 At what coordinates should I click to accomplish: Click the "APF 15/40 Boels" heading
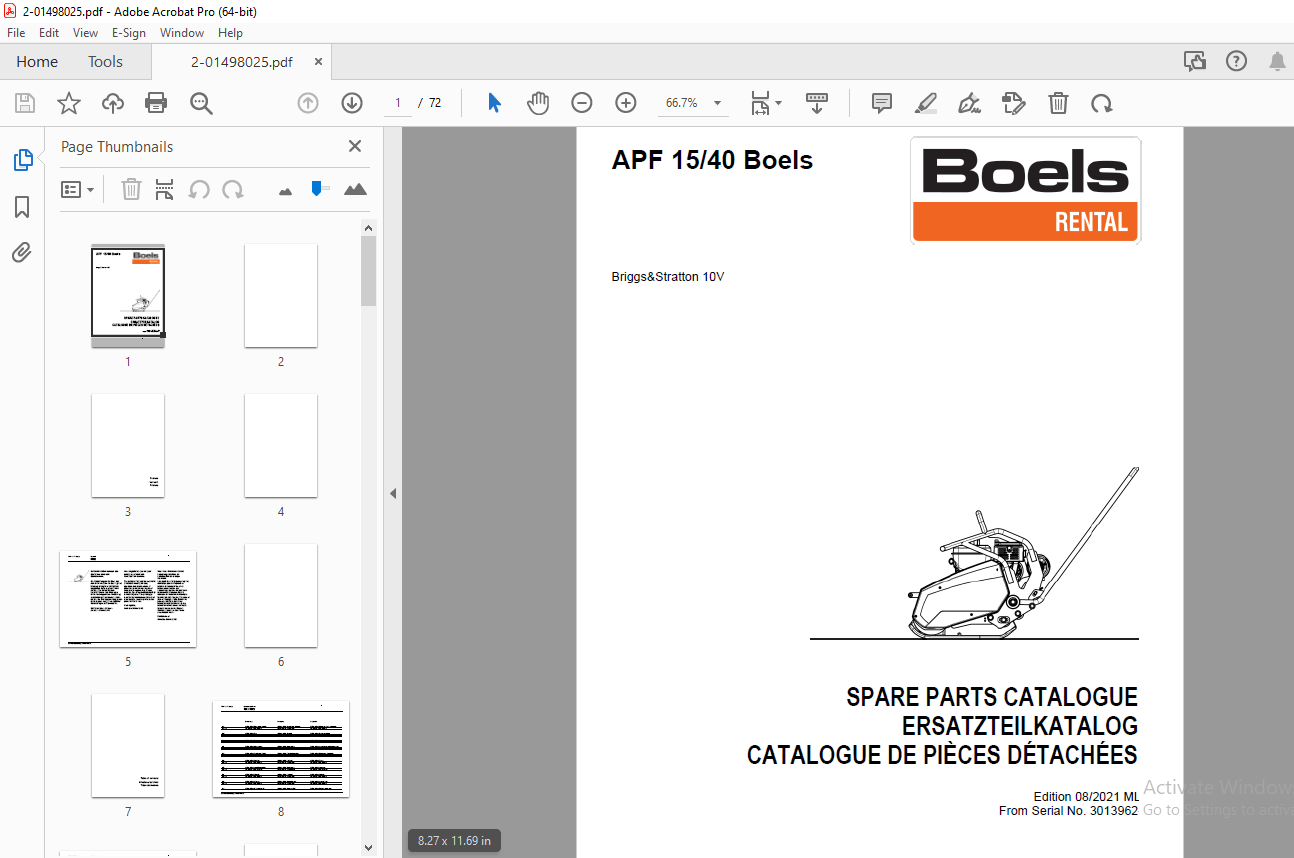point(712,160)
